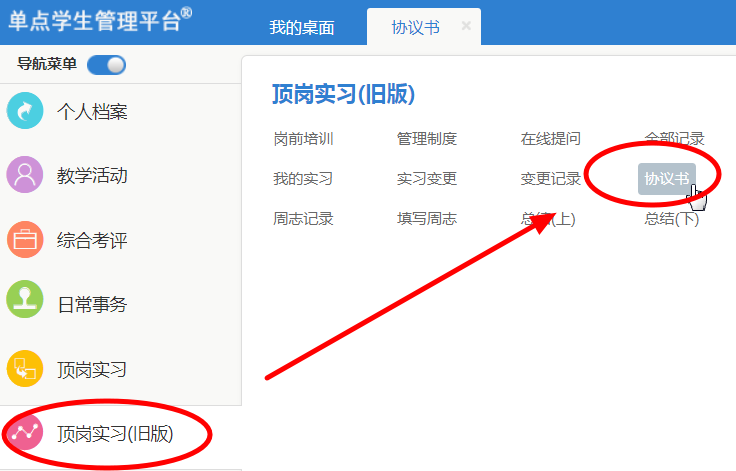
Task: Open the 在线提问 link
Action: (551, 139)
